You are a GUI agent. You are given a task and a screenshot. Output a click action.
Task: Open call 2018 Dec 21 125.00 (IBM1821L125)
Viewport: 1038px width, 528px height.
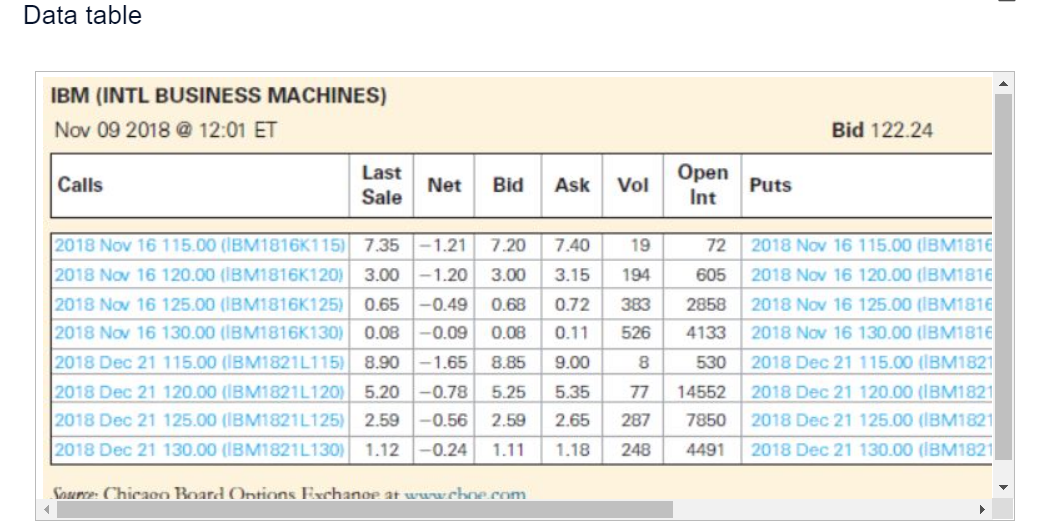(199, 420)
